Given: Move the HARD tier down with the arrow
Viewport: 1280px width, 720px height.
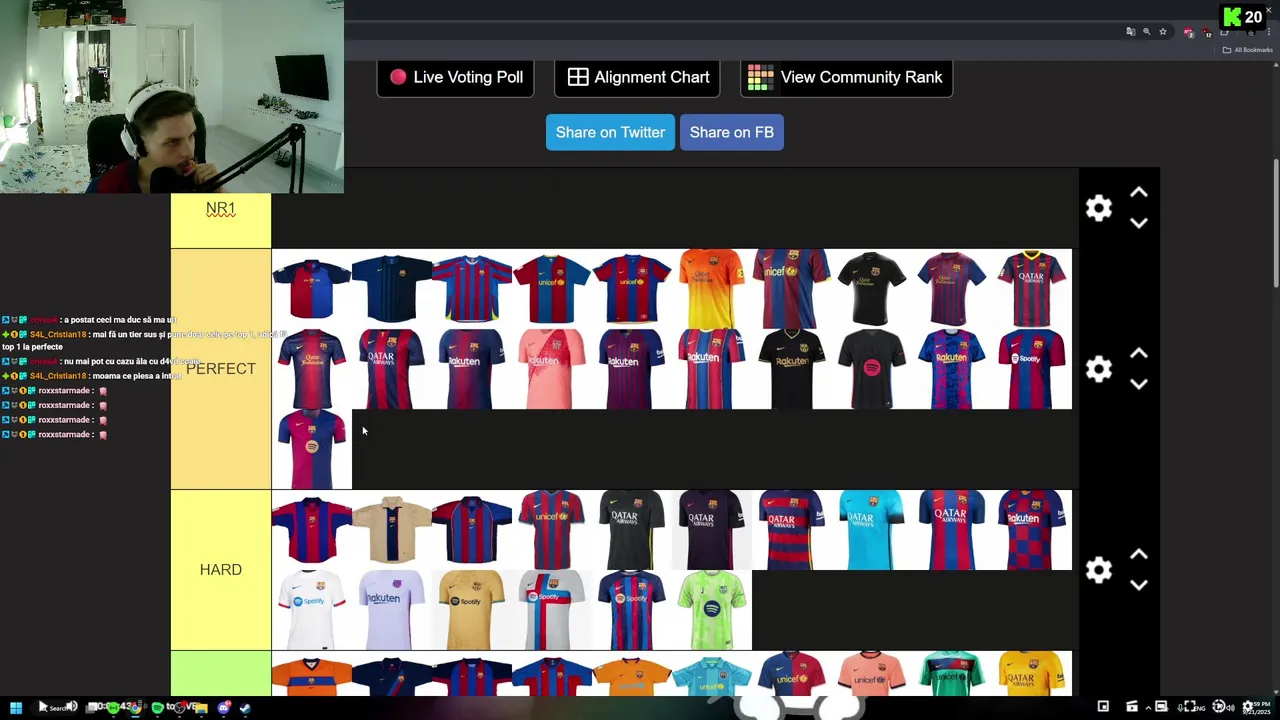Looking at the screenshot, I should [1138, 585].
